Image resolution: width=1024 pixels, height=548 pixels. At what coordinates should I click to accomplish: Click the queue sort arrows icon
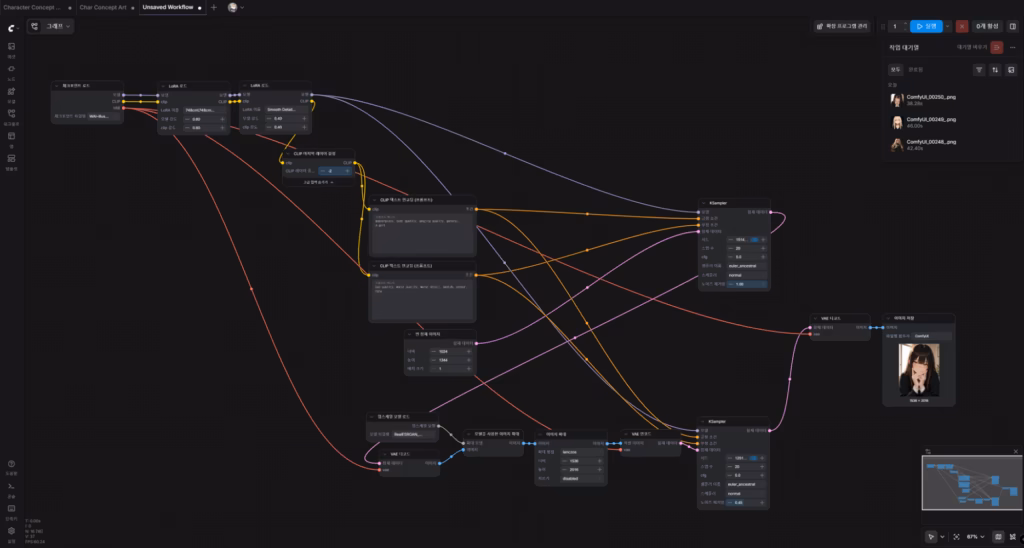coord(995,70)
